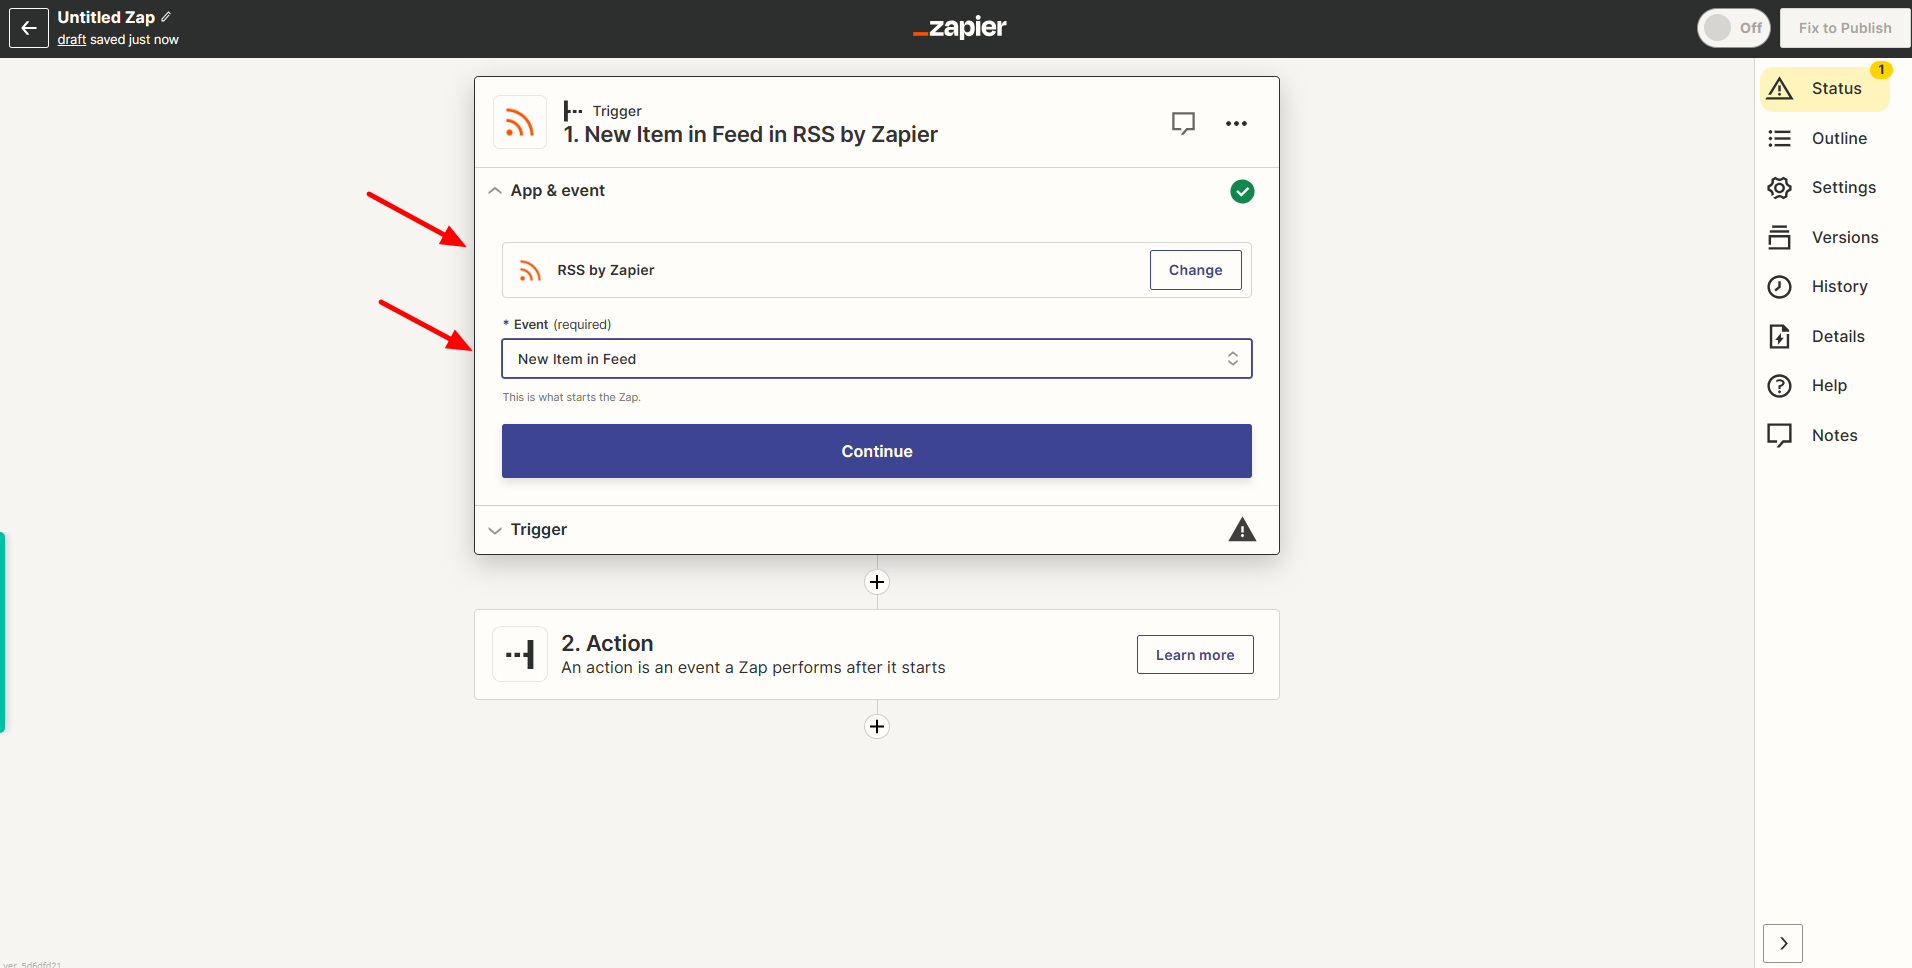Click the Trigger warning triangle icon

pos(1242,530)
